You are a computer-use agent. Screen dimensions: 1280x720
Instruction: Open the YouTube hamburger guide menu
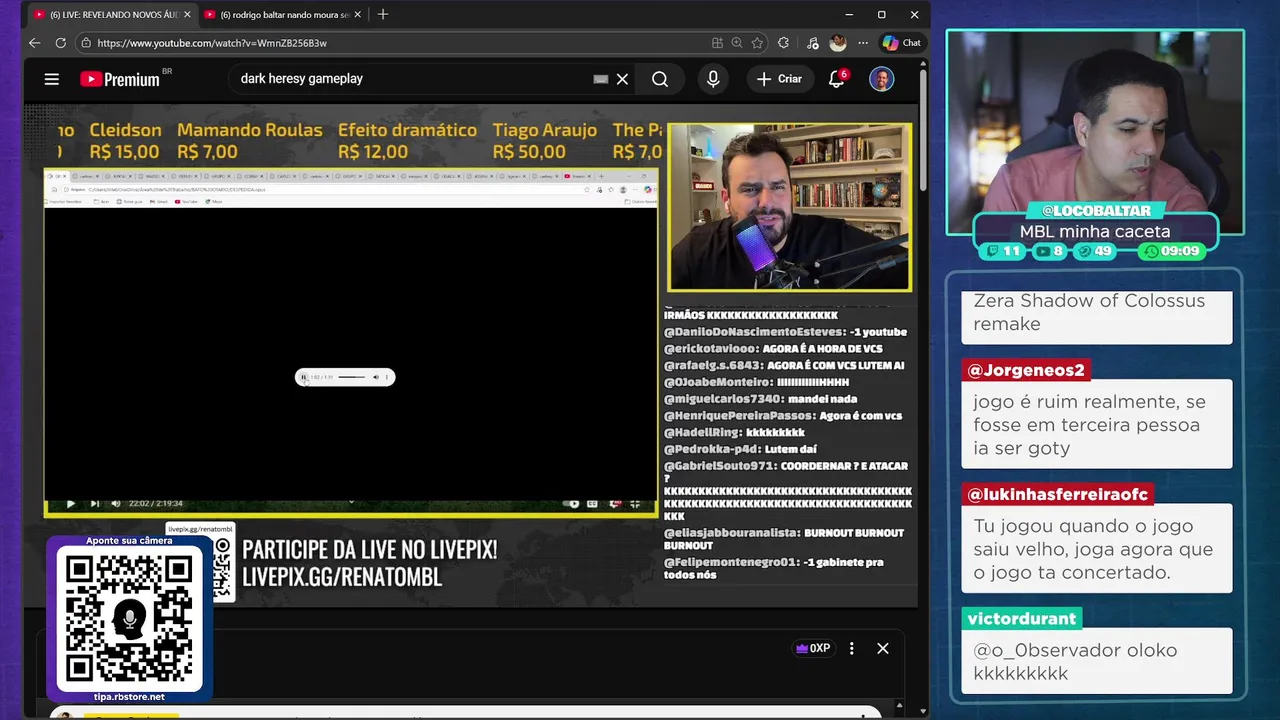coord(52,79)
